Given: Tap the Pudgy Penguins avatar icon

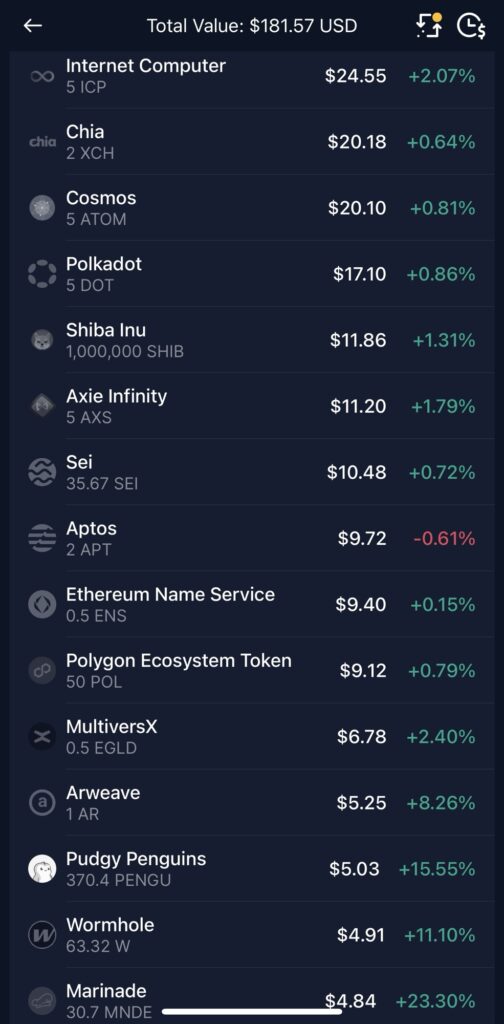Looking at the screenshot, I should click(42, 869).
